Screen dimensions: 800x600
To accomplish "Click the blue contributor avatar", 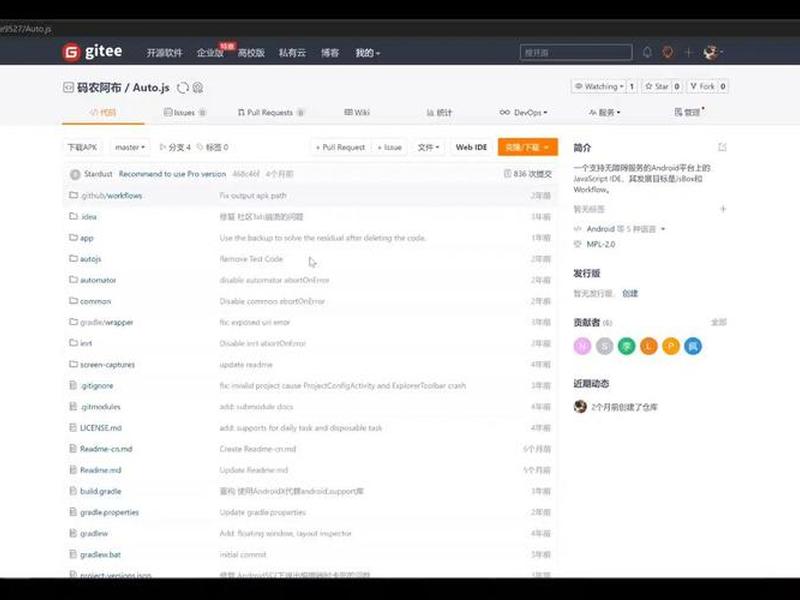I will [x=693, y=346].
